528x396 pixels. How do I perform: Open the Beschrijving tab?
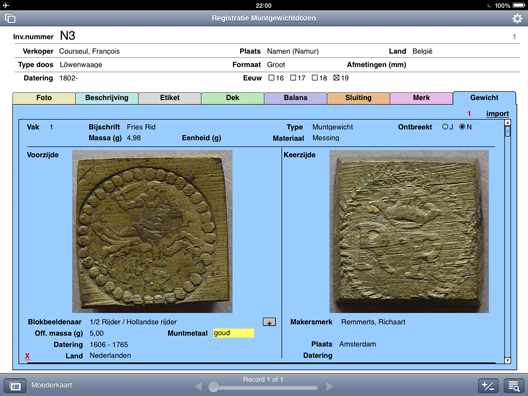click(x=107, y=98)
